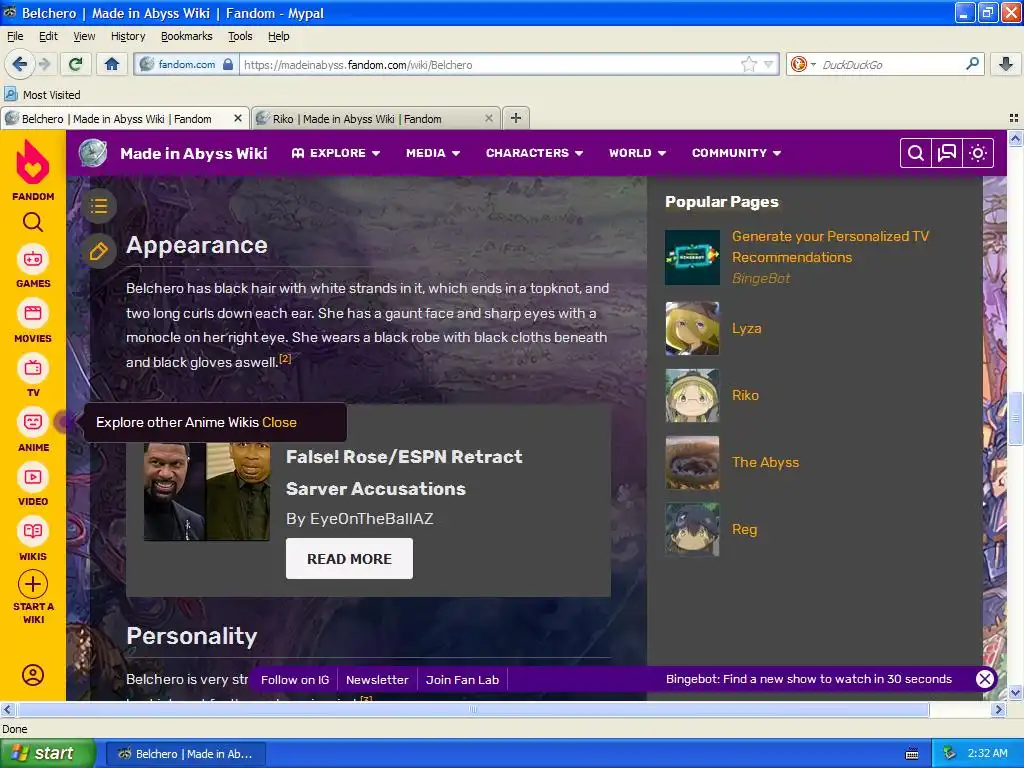1024x768 pixels.
Task: Click the Close link in anime tooltip
Action: click(280, 422)
